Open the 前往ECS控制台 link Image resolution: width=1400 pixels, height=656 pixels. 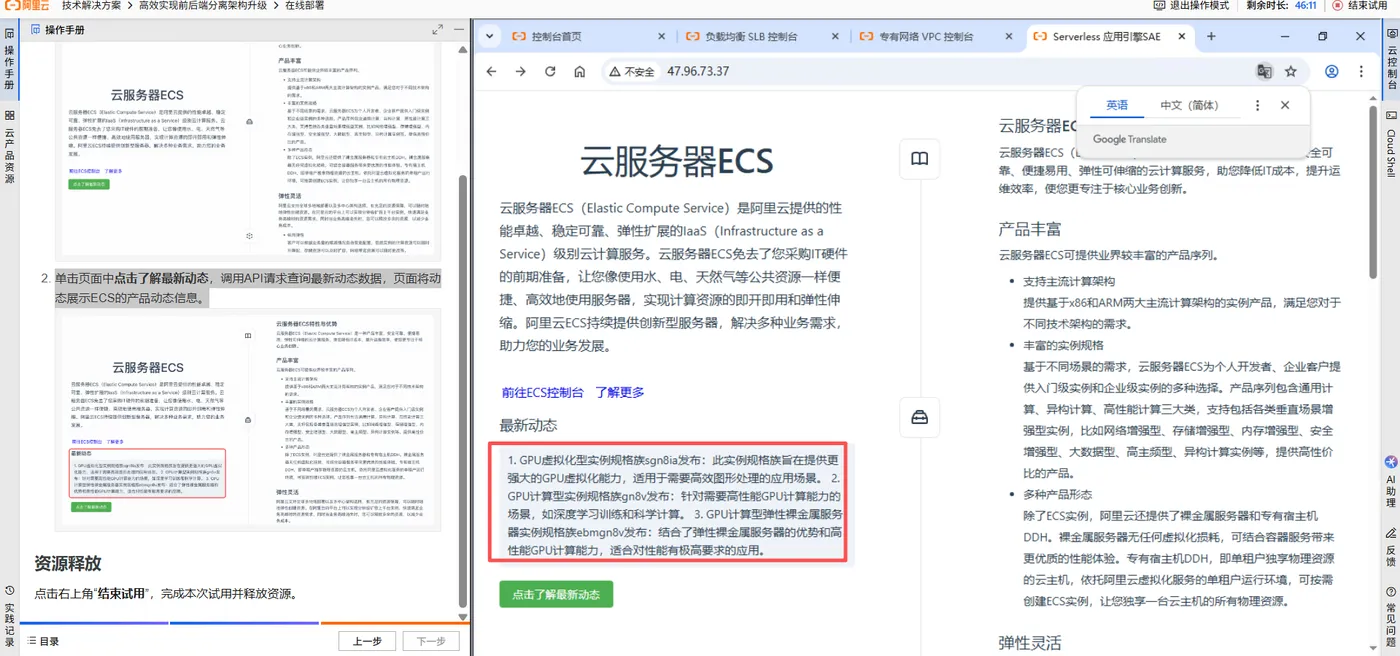[x=543, y=393]
